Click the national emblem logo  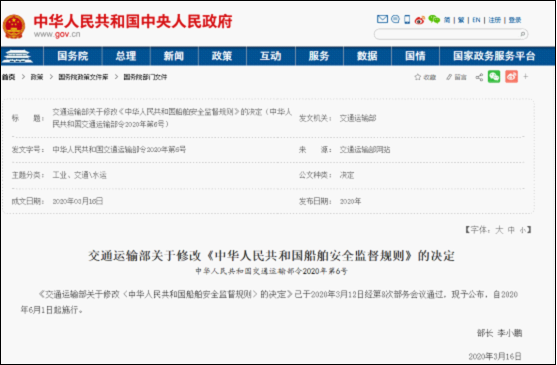[x=14, y=26]
